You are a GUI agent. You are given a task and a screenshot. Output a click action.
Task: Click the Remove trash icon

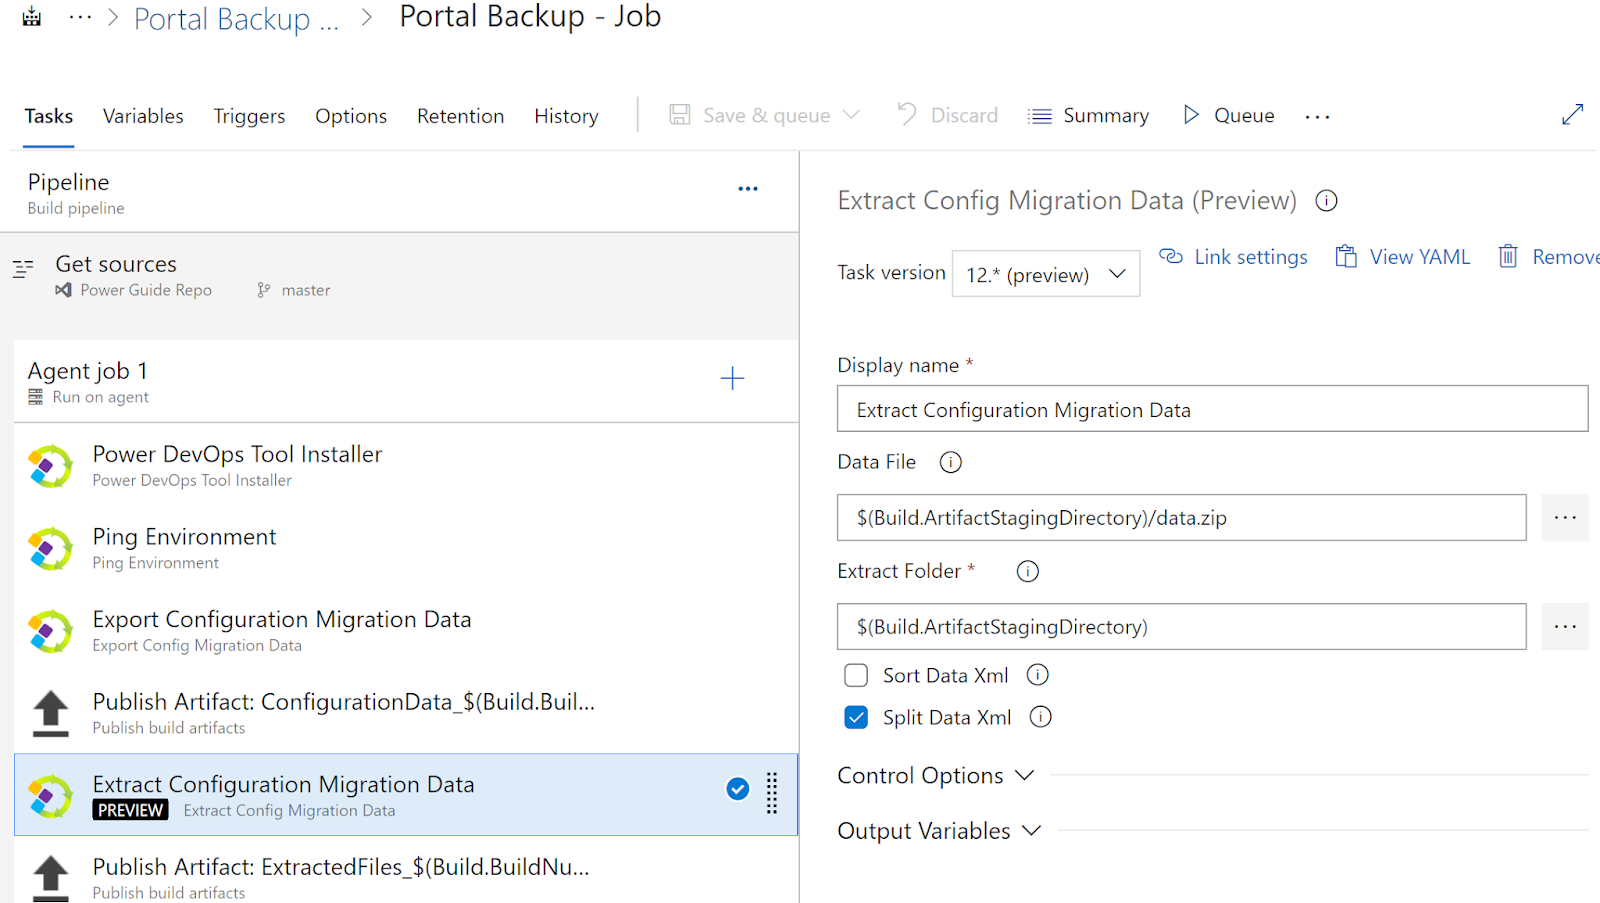pyautogui.click(x=1508, y=257)
